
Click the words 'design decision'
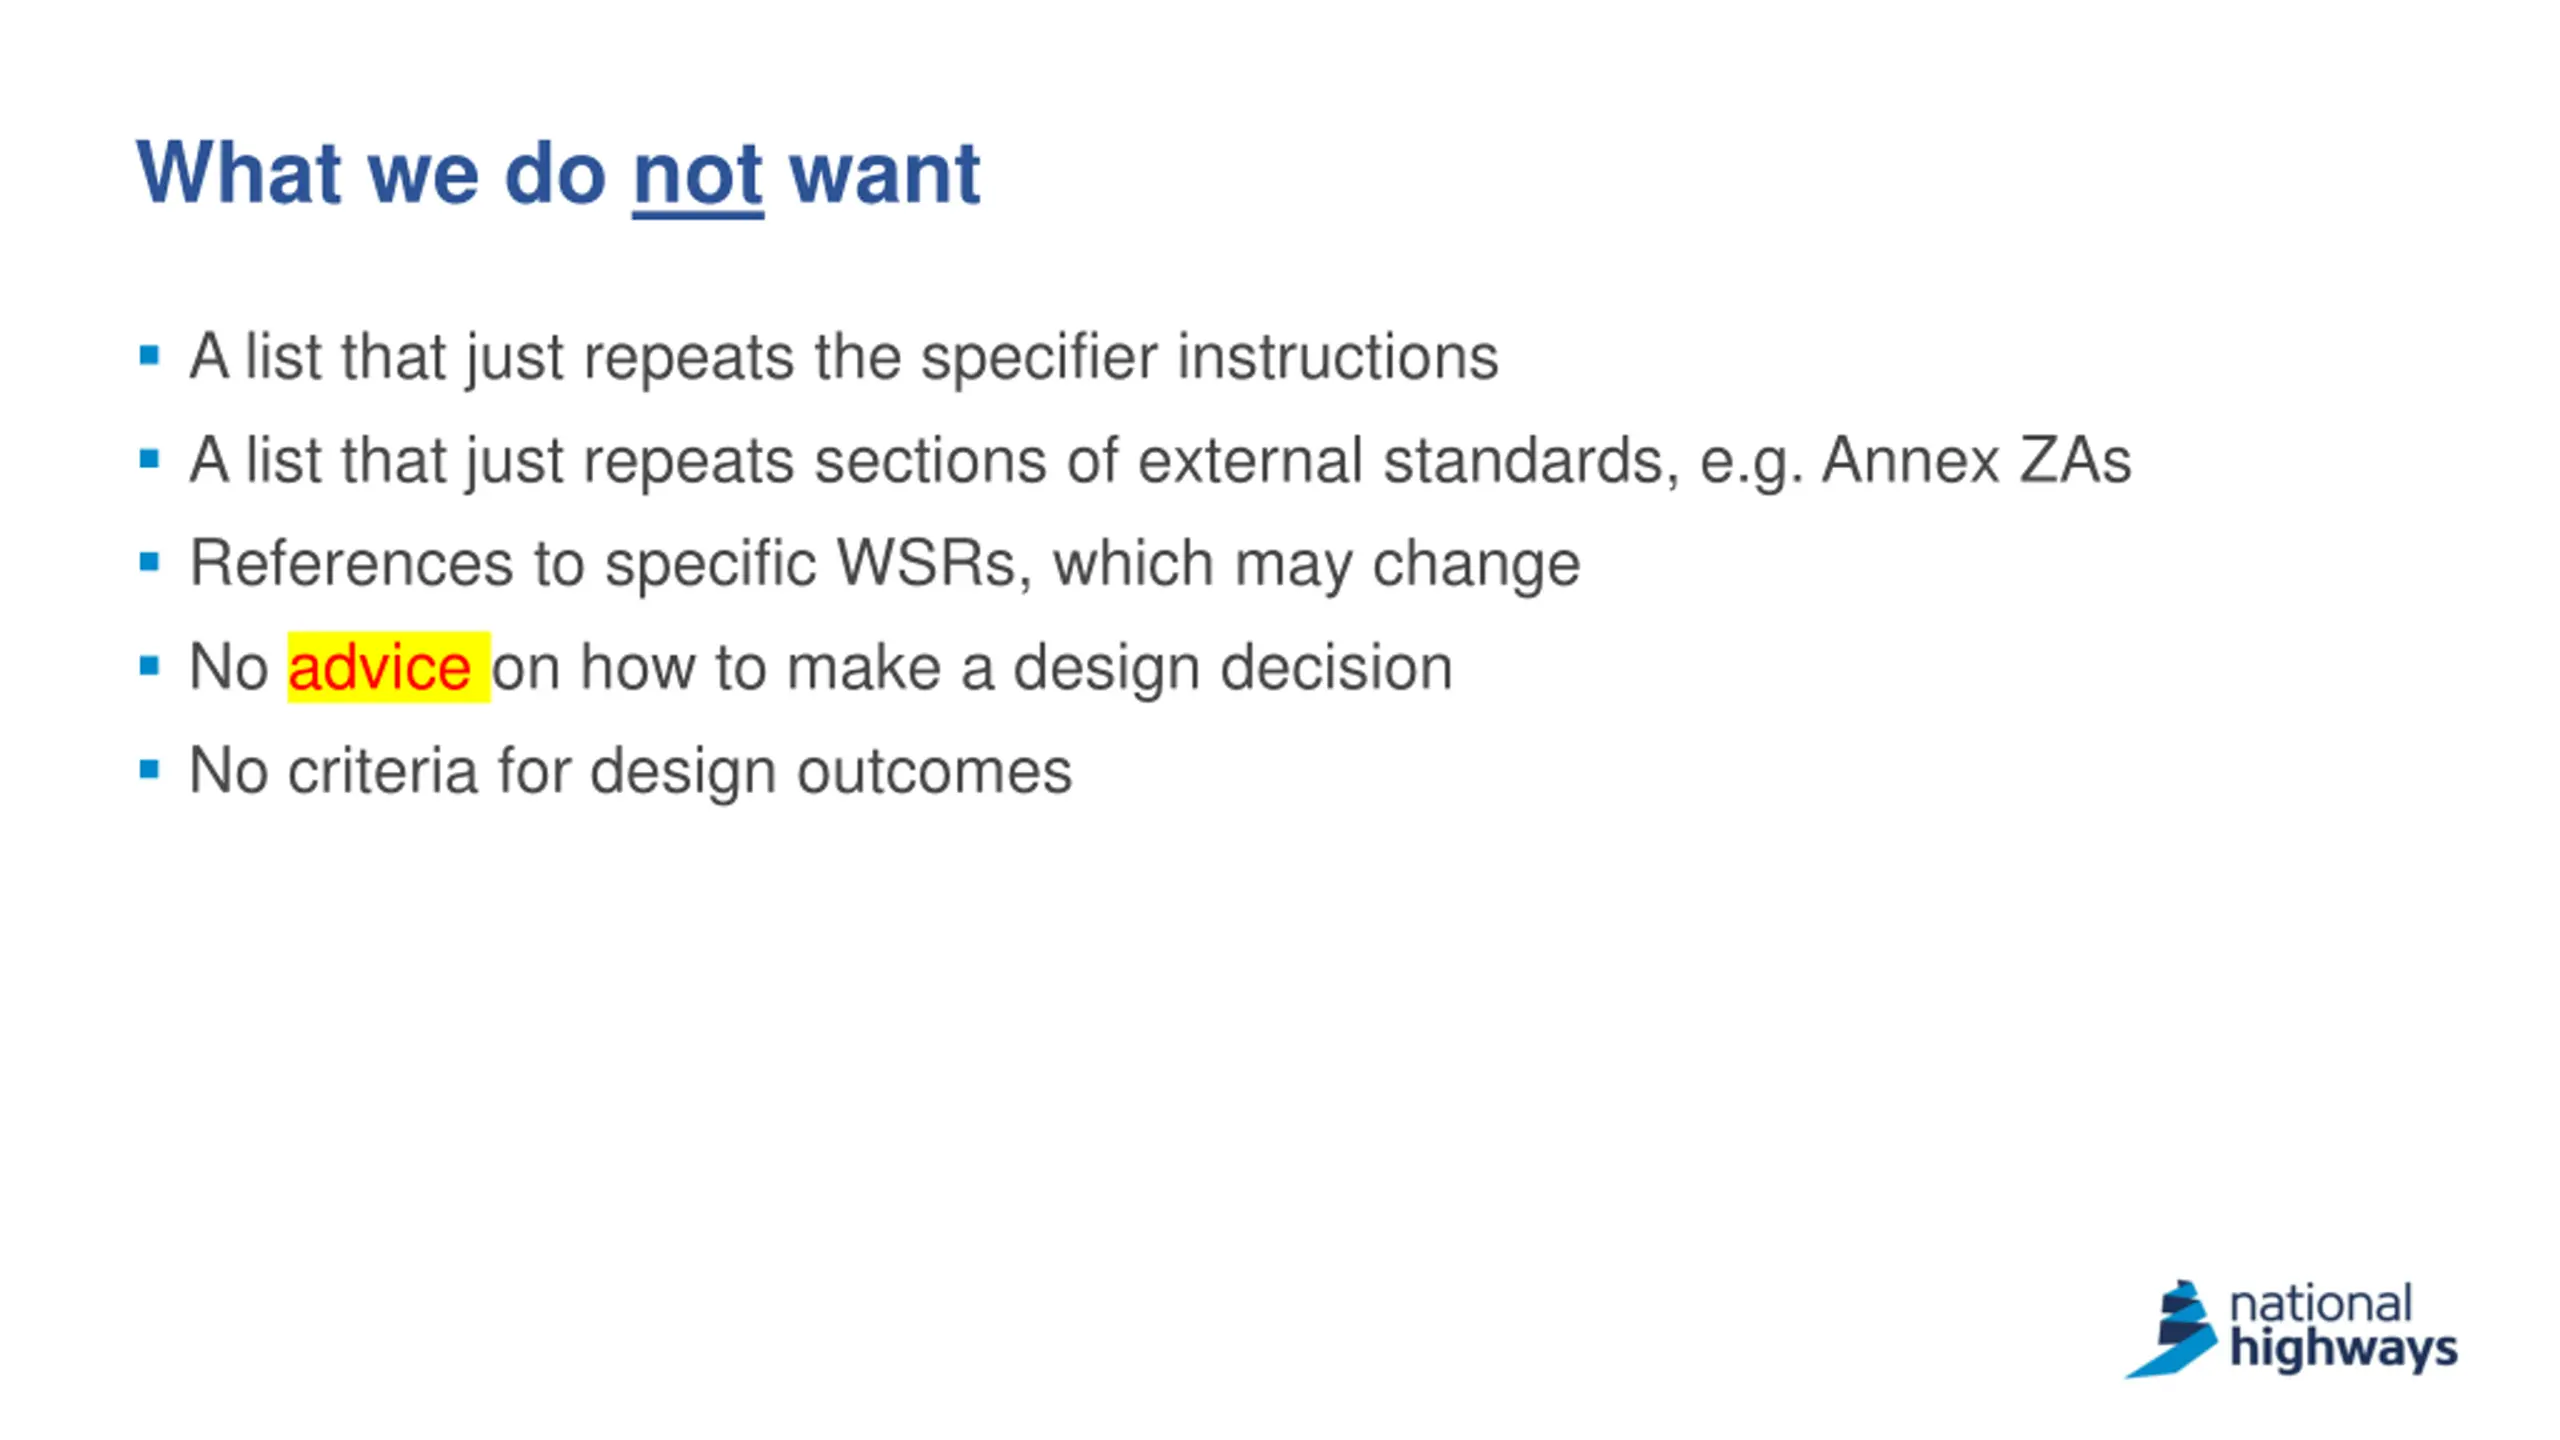coord(1233,667)
